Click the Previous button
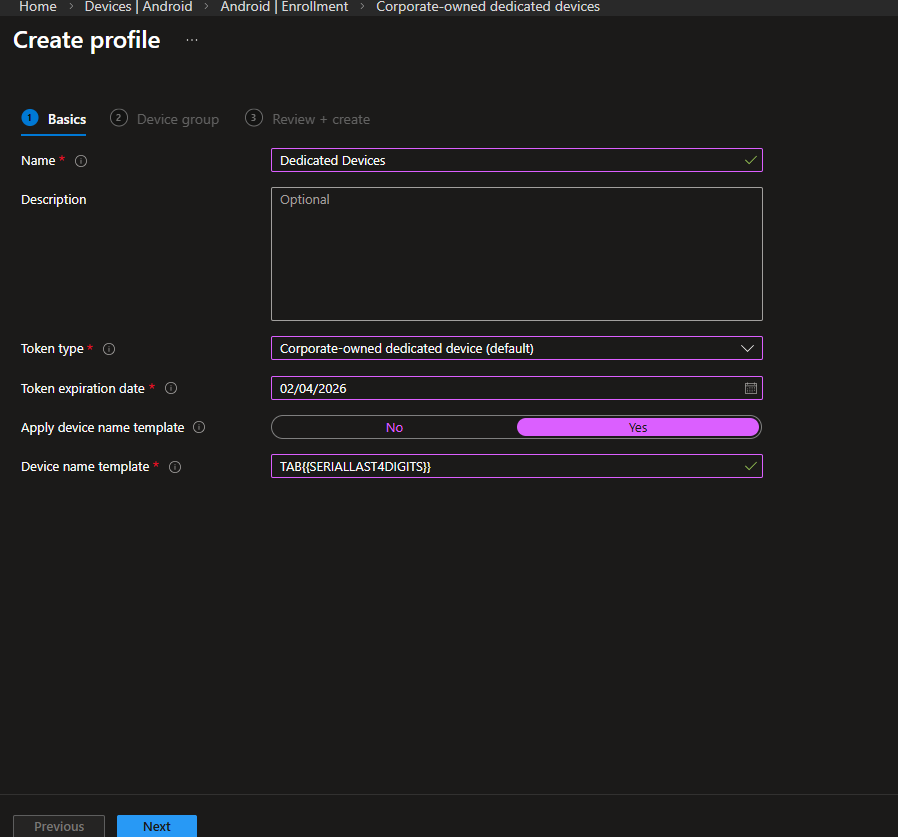This screenshot has width=898, height=837. coord(59,826)
